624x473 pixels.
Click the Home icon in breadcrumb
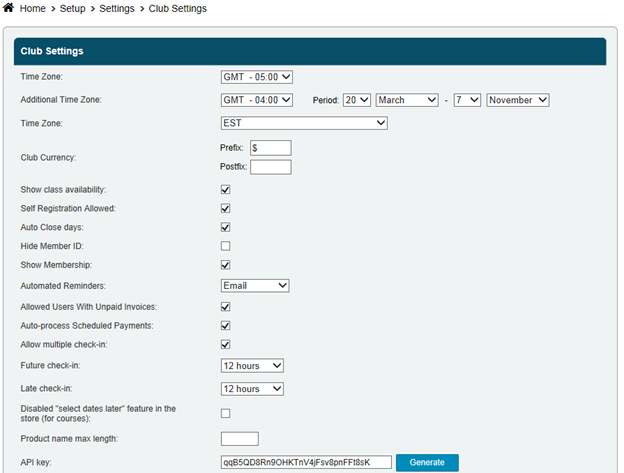pos(9,9)
